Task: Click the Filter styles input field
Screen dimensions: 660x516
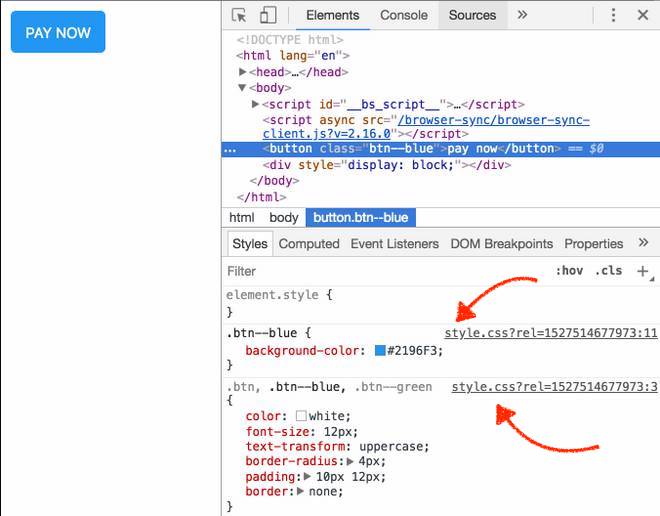Action: [x=380, y=271]
